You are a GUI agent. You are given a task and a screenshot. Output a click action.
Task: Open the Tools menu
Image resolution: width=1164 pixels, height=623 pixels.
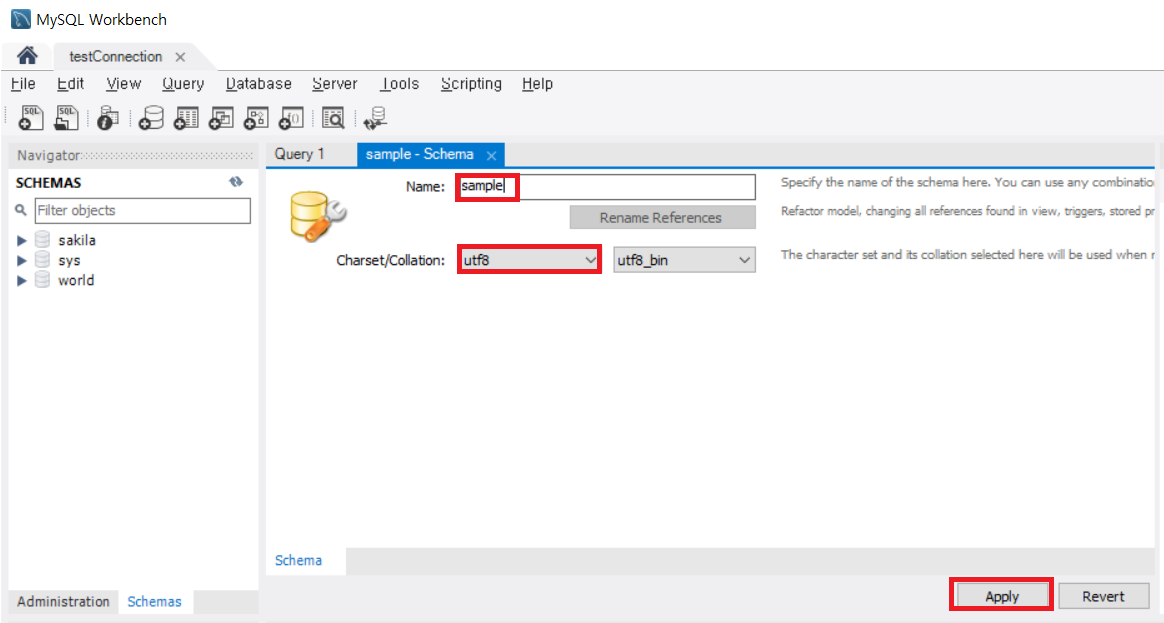[399, 84]
